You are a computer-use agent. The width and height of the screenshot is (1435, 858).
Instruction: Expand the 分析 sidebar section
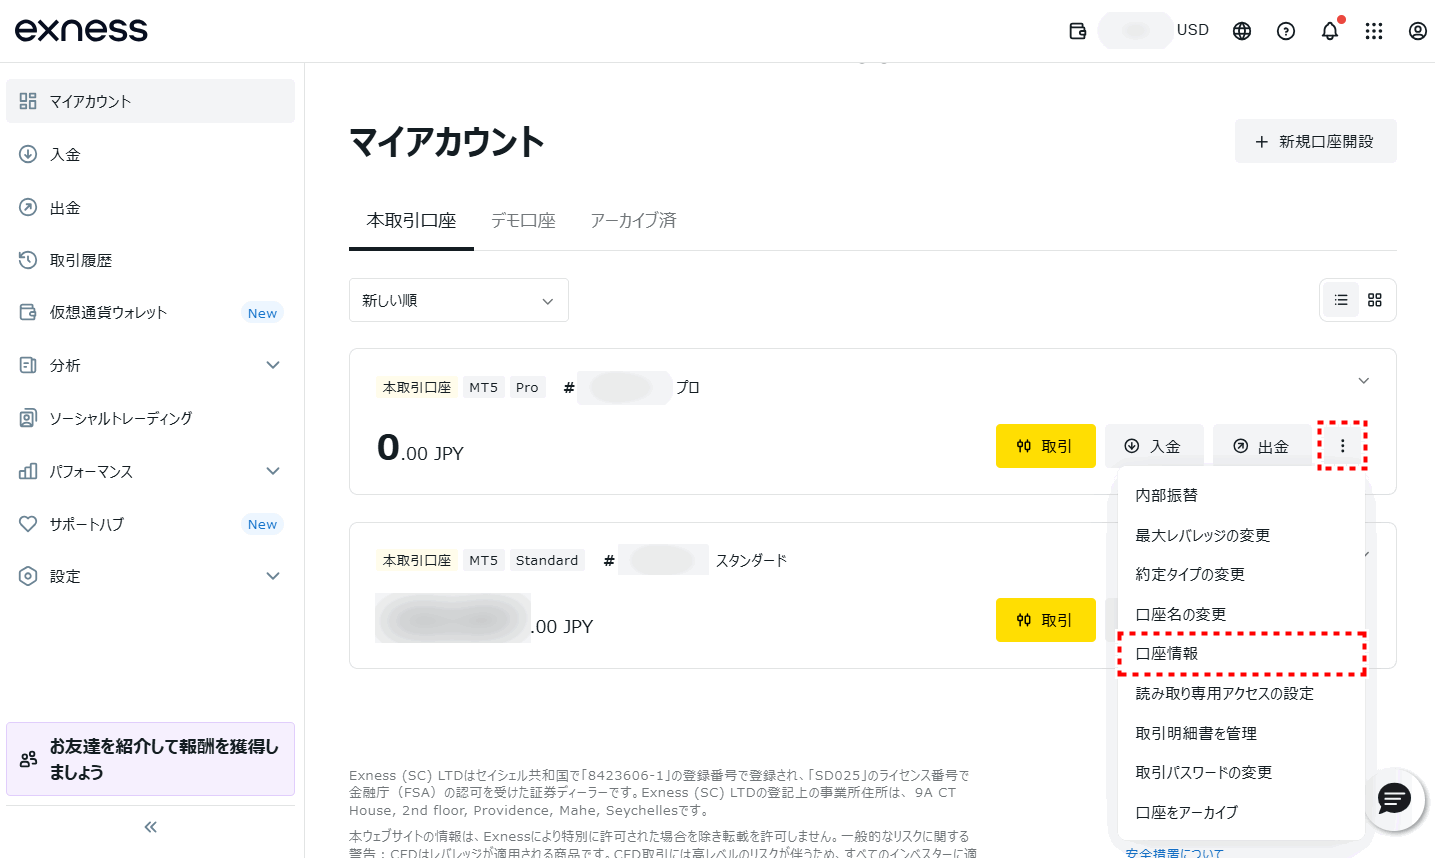(x=150, y=365)
